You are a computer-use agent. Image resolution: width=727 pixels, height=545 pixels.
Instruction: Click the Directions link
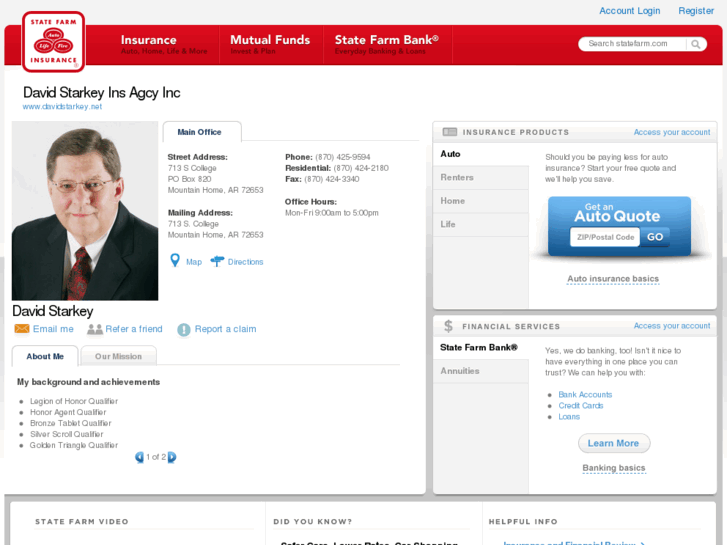coord(245,262)
